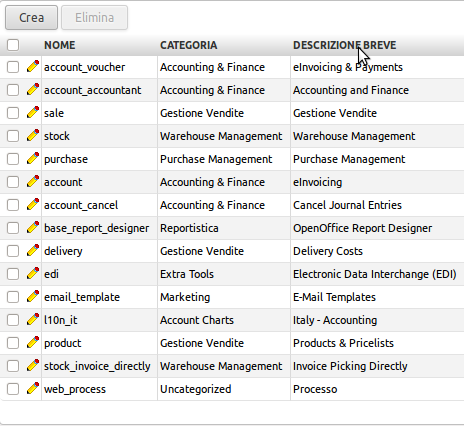Click the Crea button
This screenshot has width=464, height=426.
(31, 18)
